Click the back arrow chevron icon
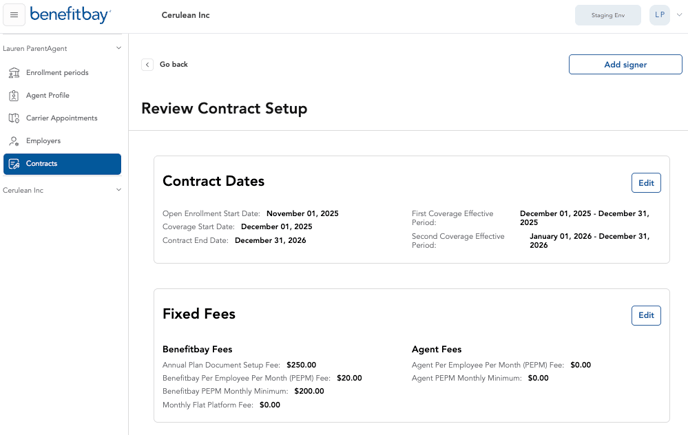 (x=148, y=65)
